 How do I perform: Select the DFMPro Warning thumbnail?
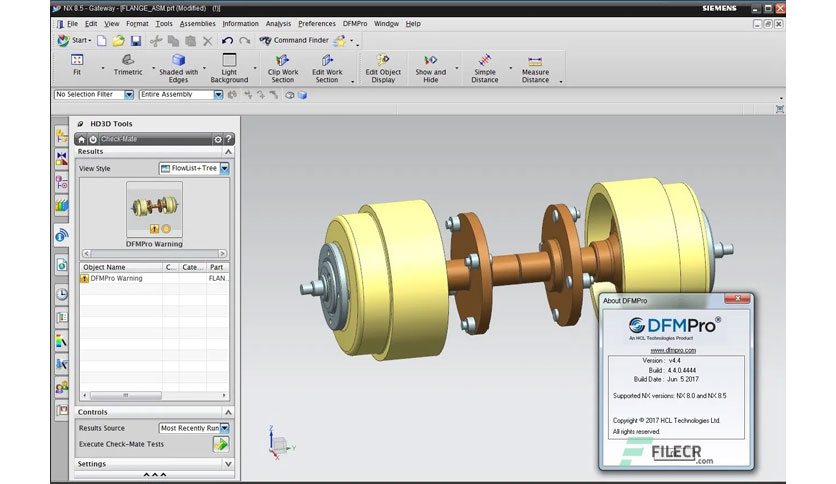[154, 209]
